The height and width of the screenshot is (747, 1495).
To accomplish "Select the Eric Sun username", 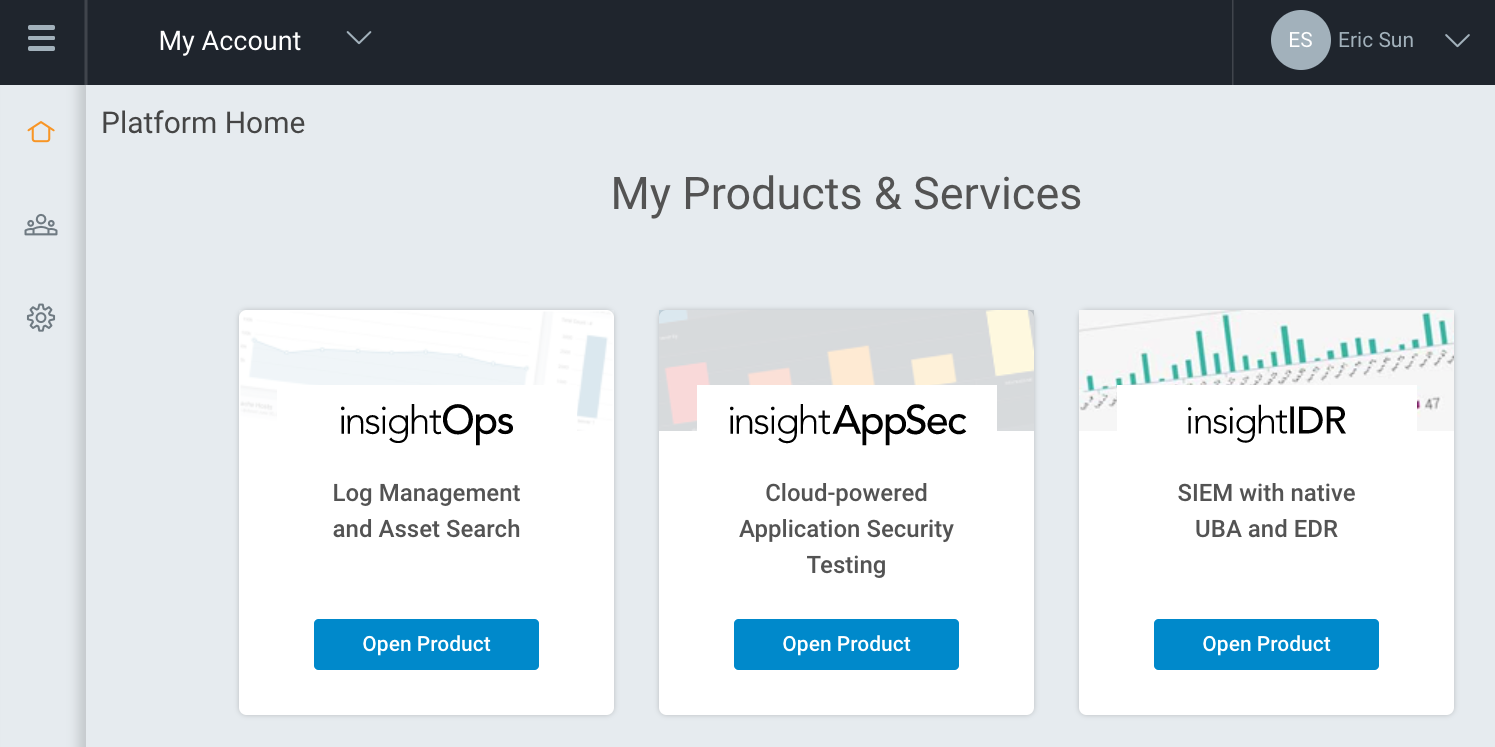I will coord(1375,41).
